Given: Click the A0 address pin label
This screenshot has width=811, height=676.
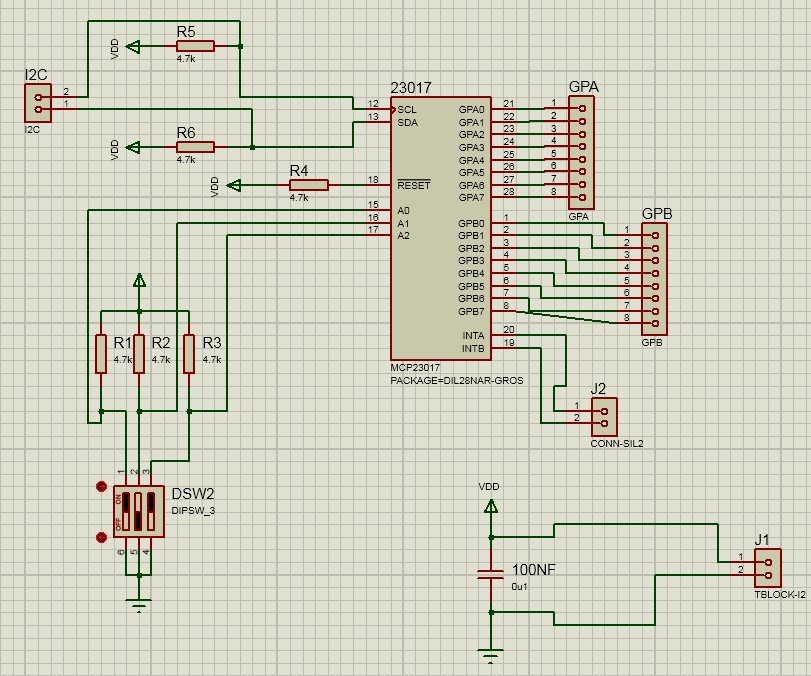Looking at the screenshot, I should [x=403, y=211].
